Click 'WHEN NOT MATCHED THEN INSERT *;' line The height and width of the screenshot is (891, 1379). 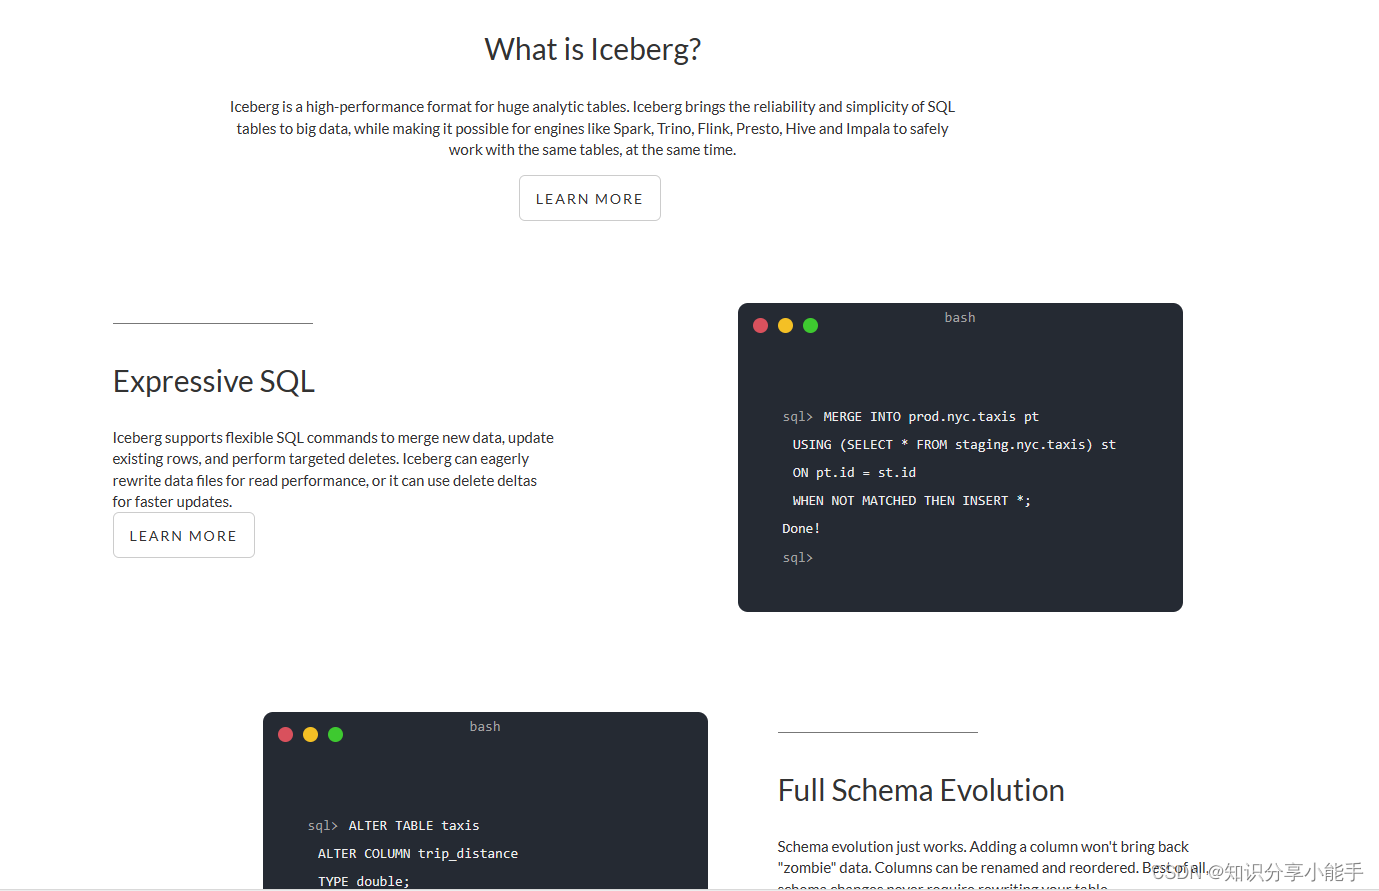click(x=912, y=501)
